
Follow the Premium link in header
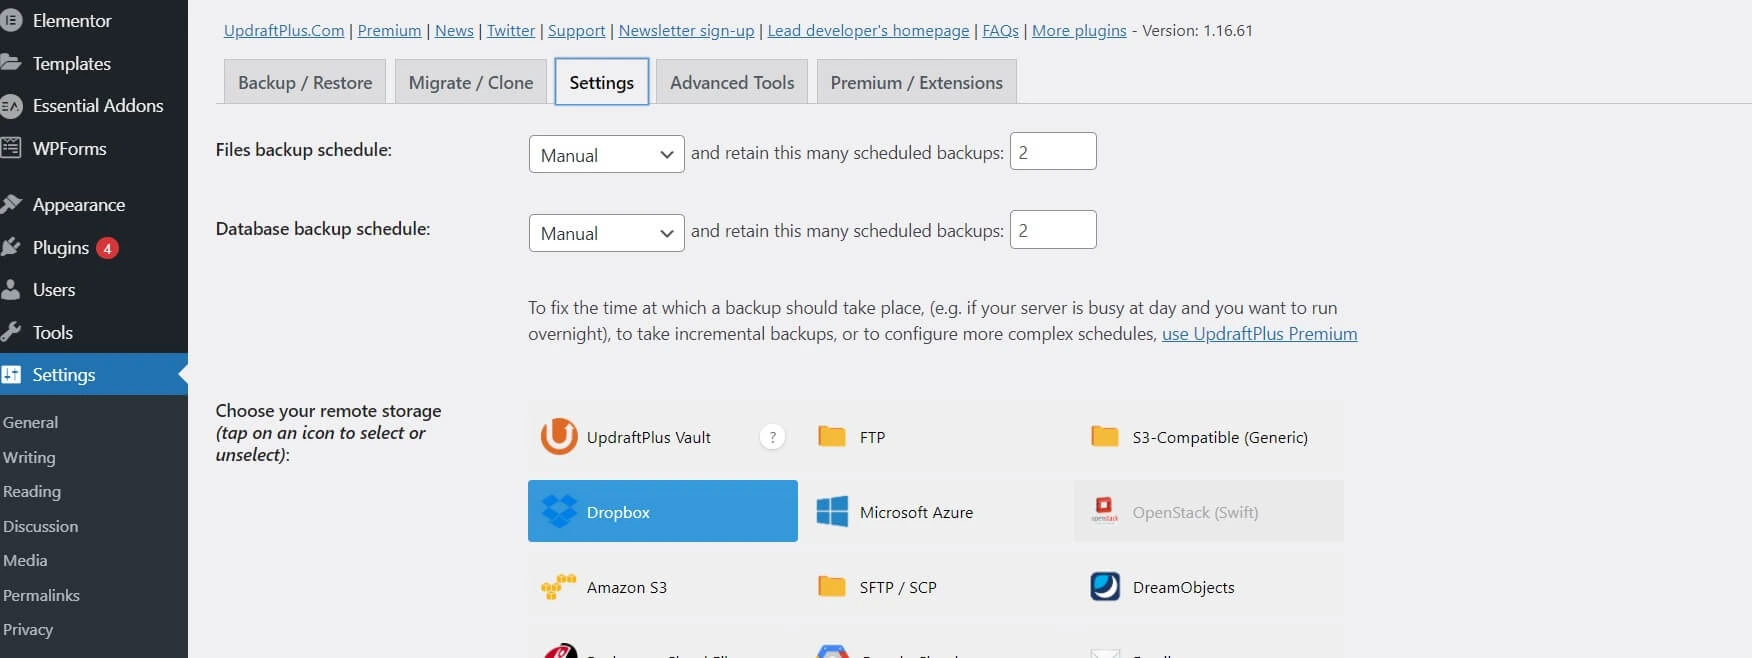(389, 30)
